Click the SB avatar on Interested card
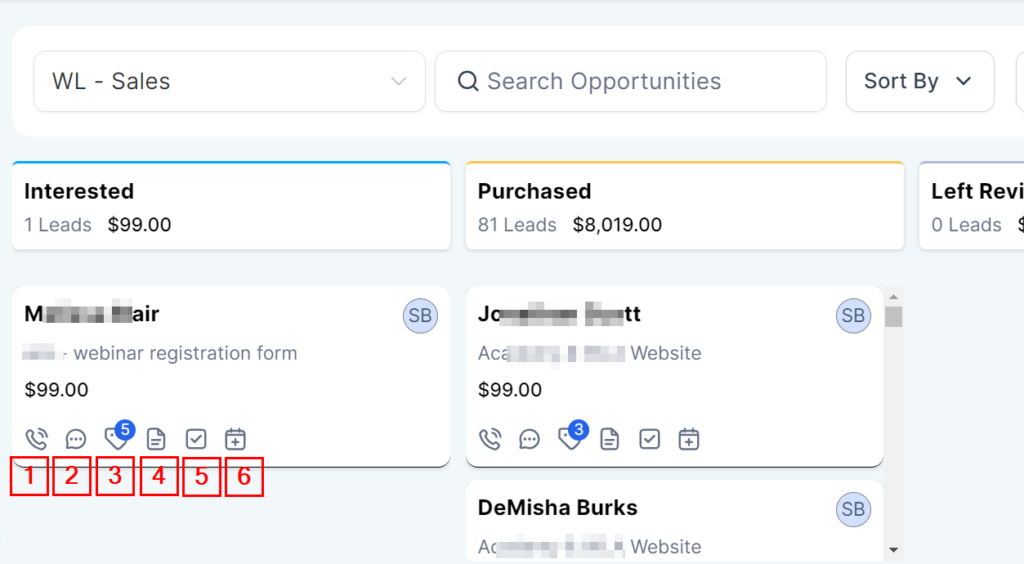This screenshot has height=564, width=1024. point(420,316)
